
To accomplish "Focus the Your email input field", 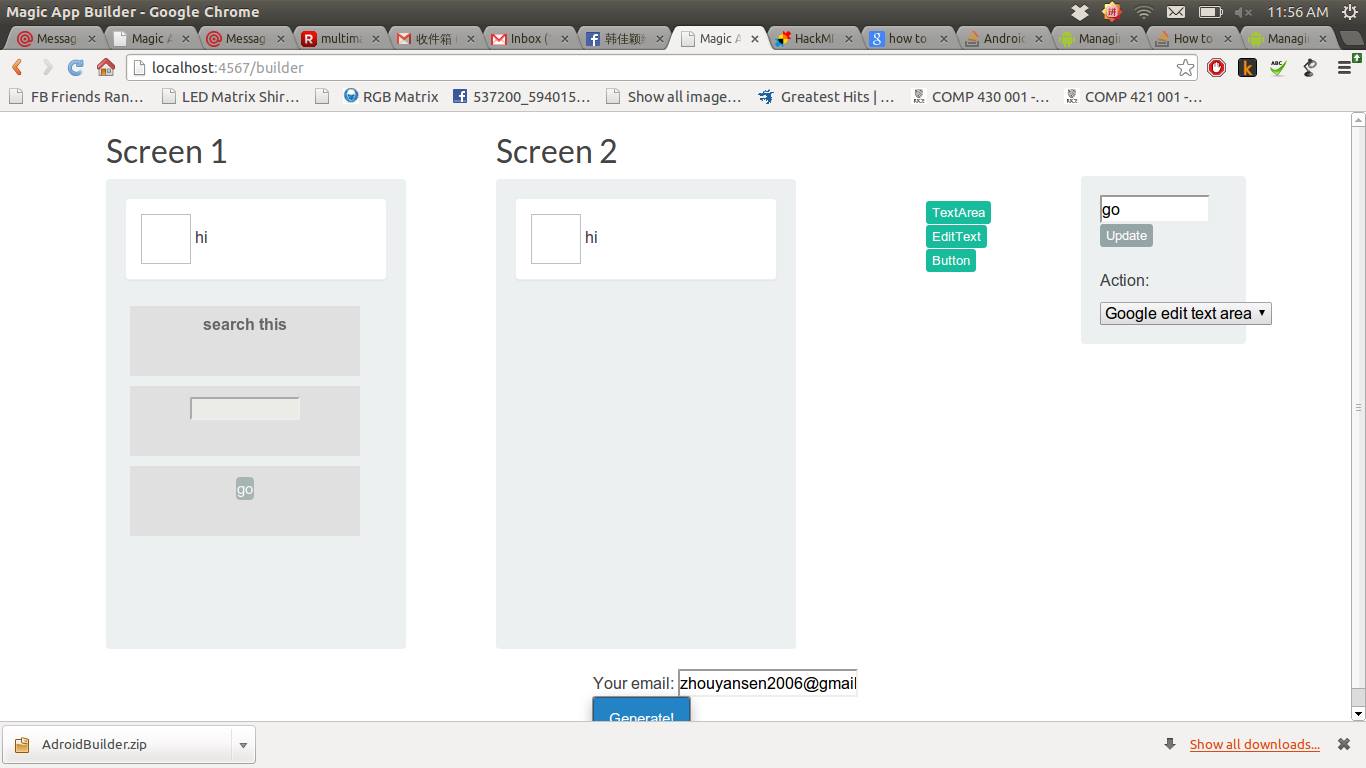I will pyautogui.click(x=767, y=683).
